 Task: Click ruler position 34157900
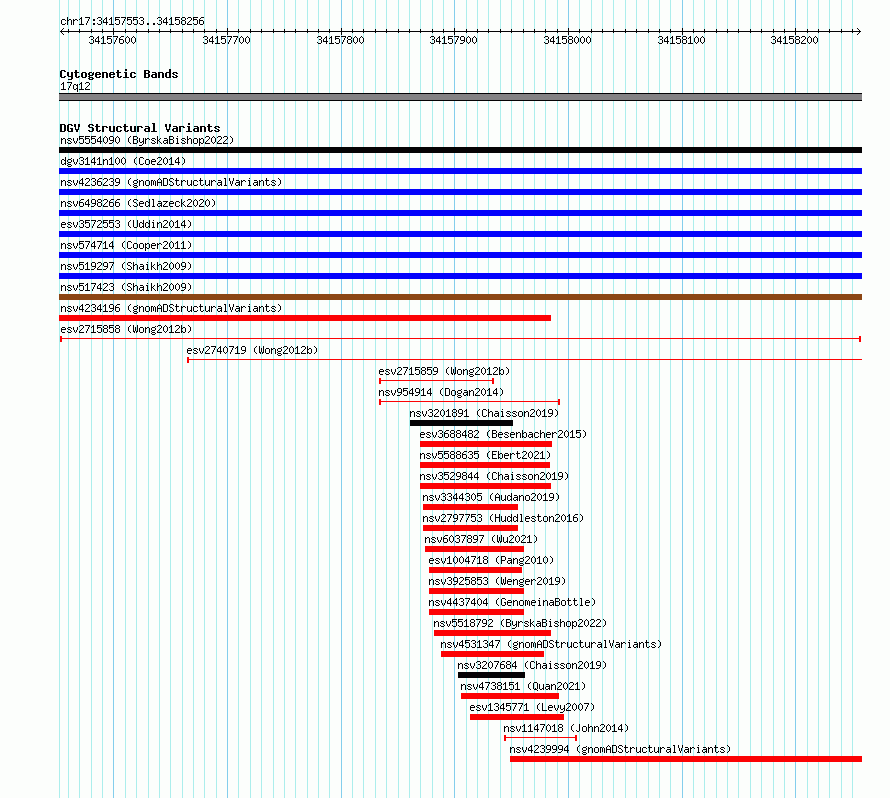pyautogui.click(x=454, y=40)
